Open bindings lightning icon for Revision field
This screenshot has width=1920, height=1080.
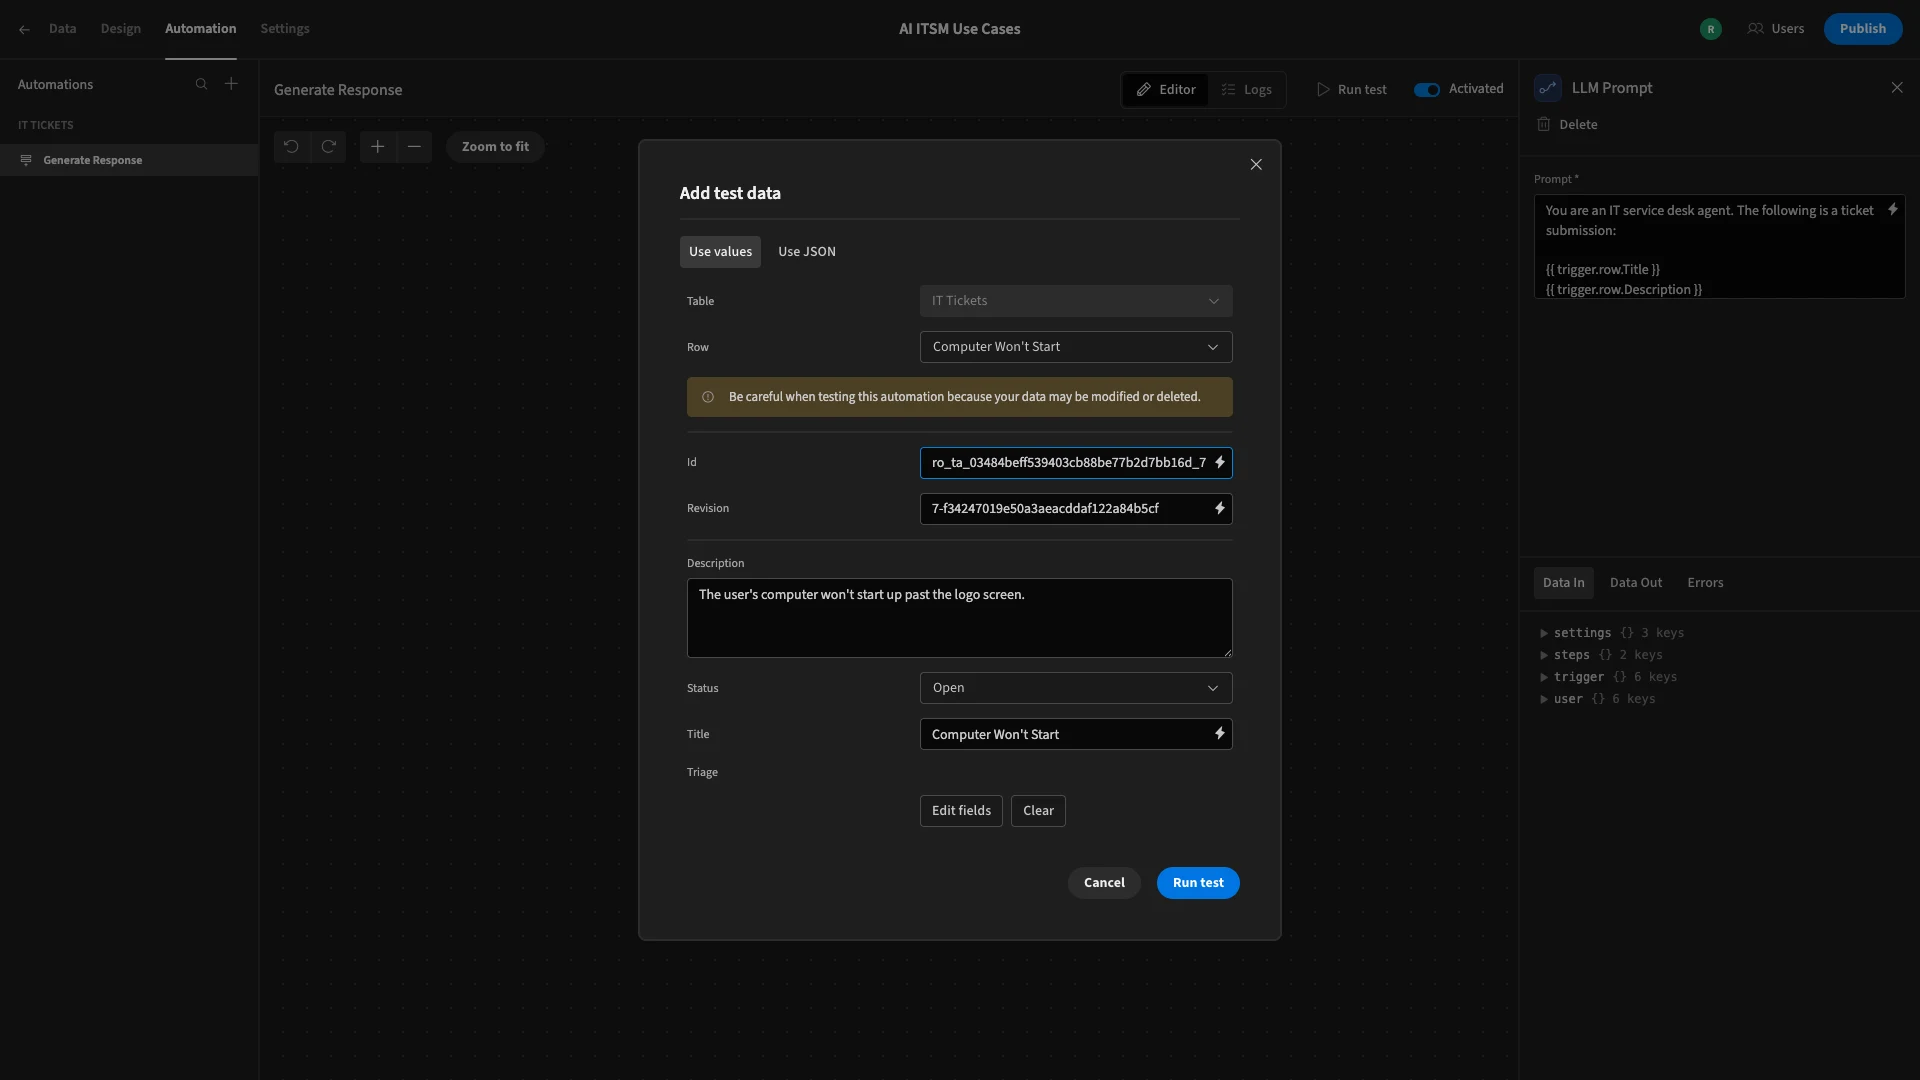(1219, 508)
